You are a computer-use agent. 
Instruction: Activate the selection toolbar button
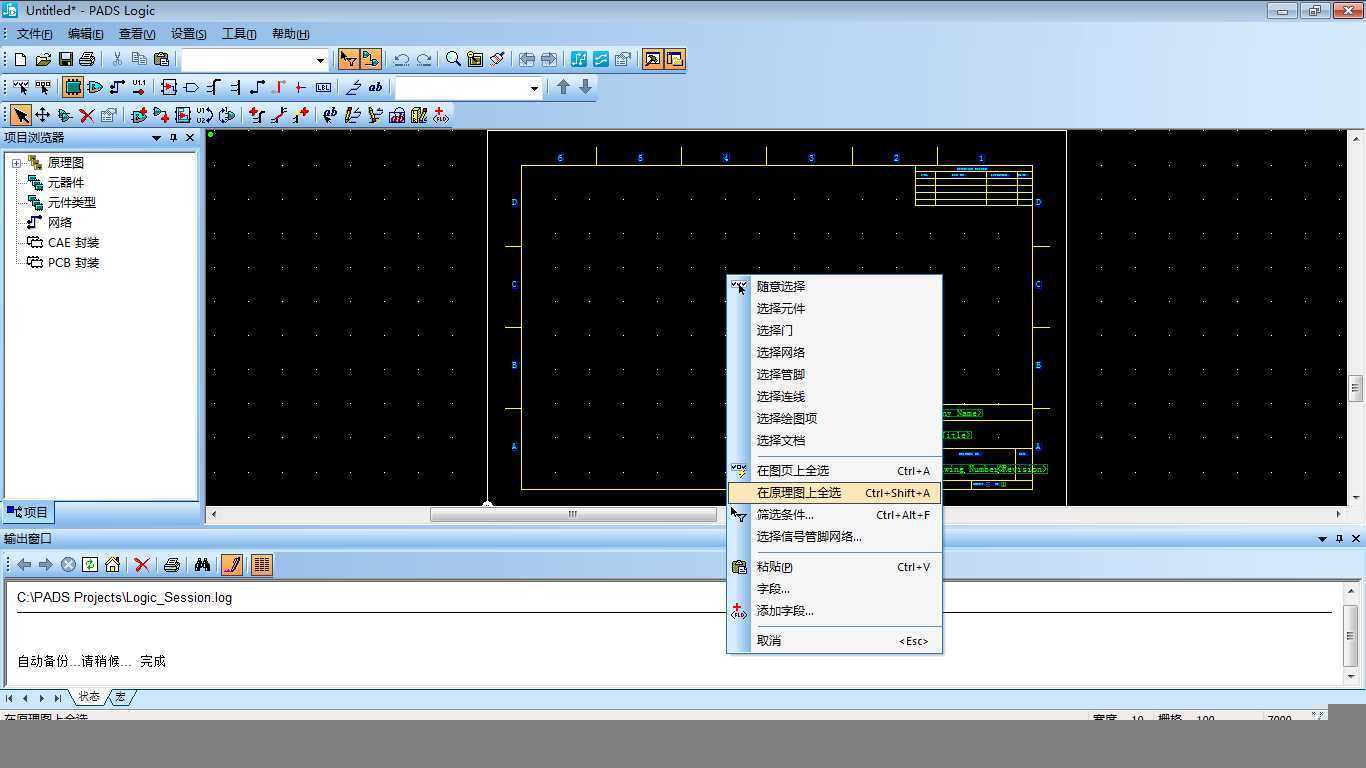[x=348, y=59]
